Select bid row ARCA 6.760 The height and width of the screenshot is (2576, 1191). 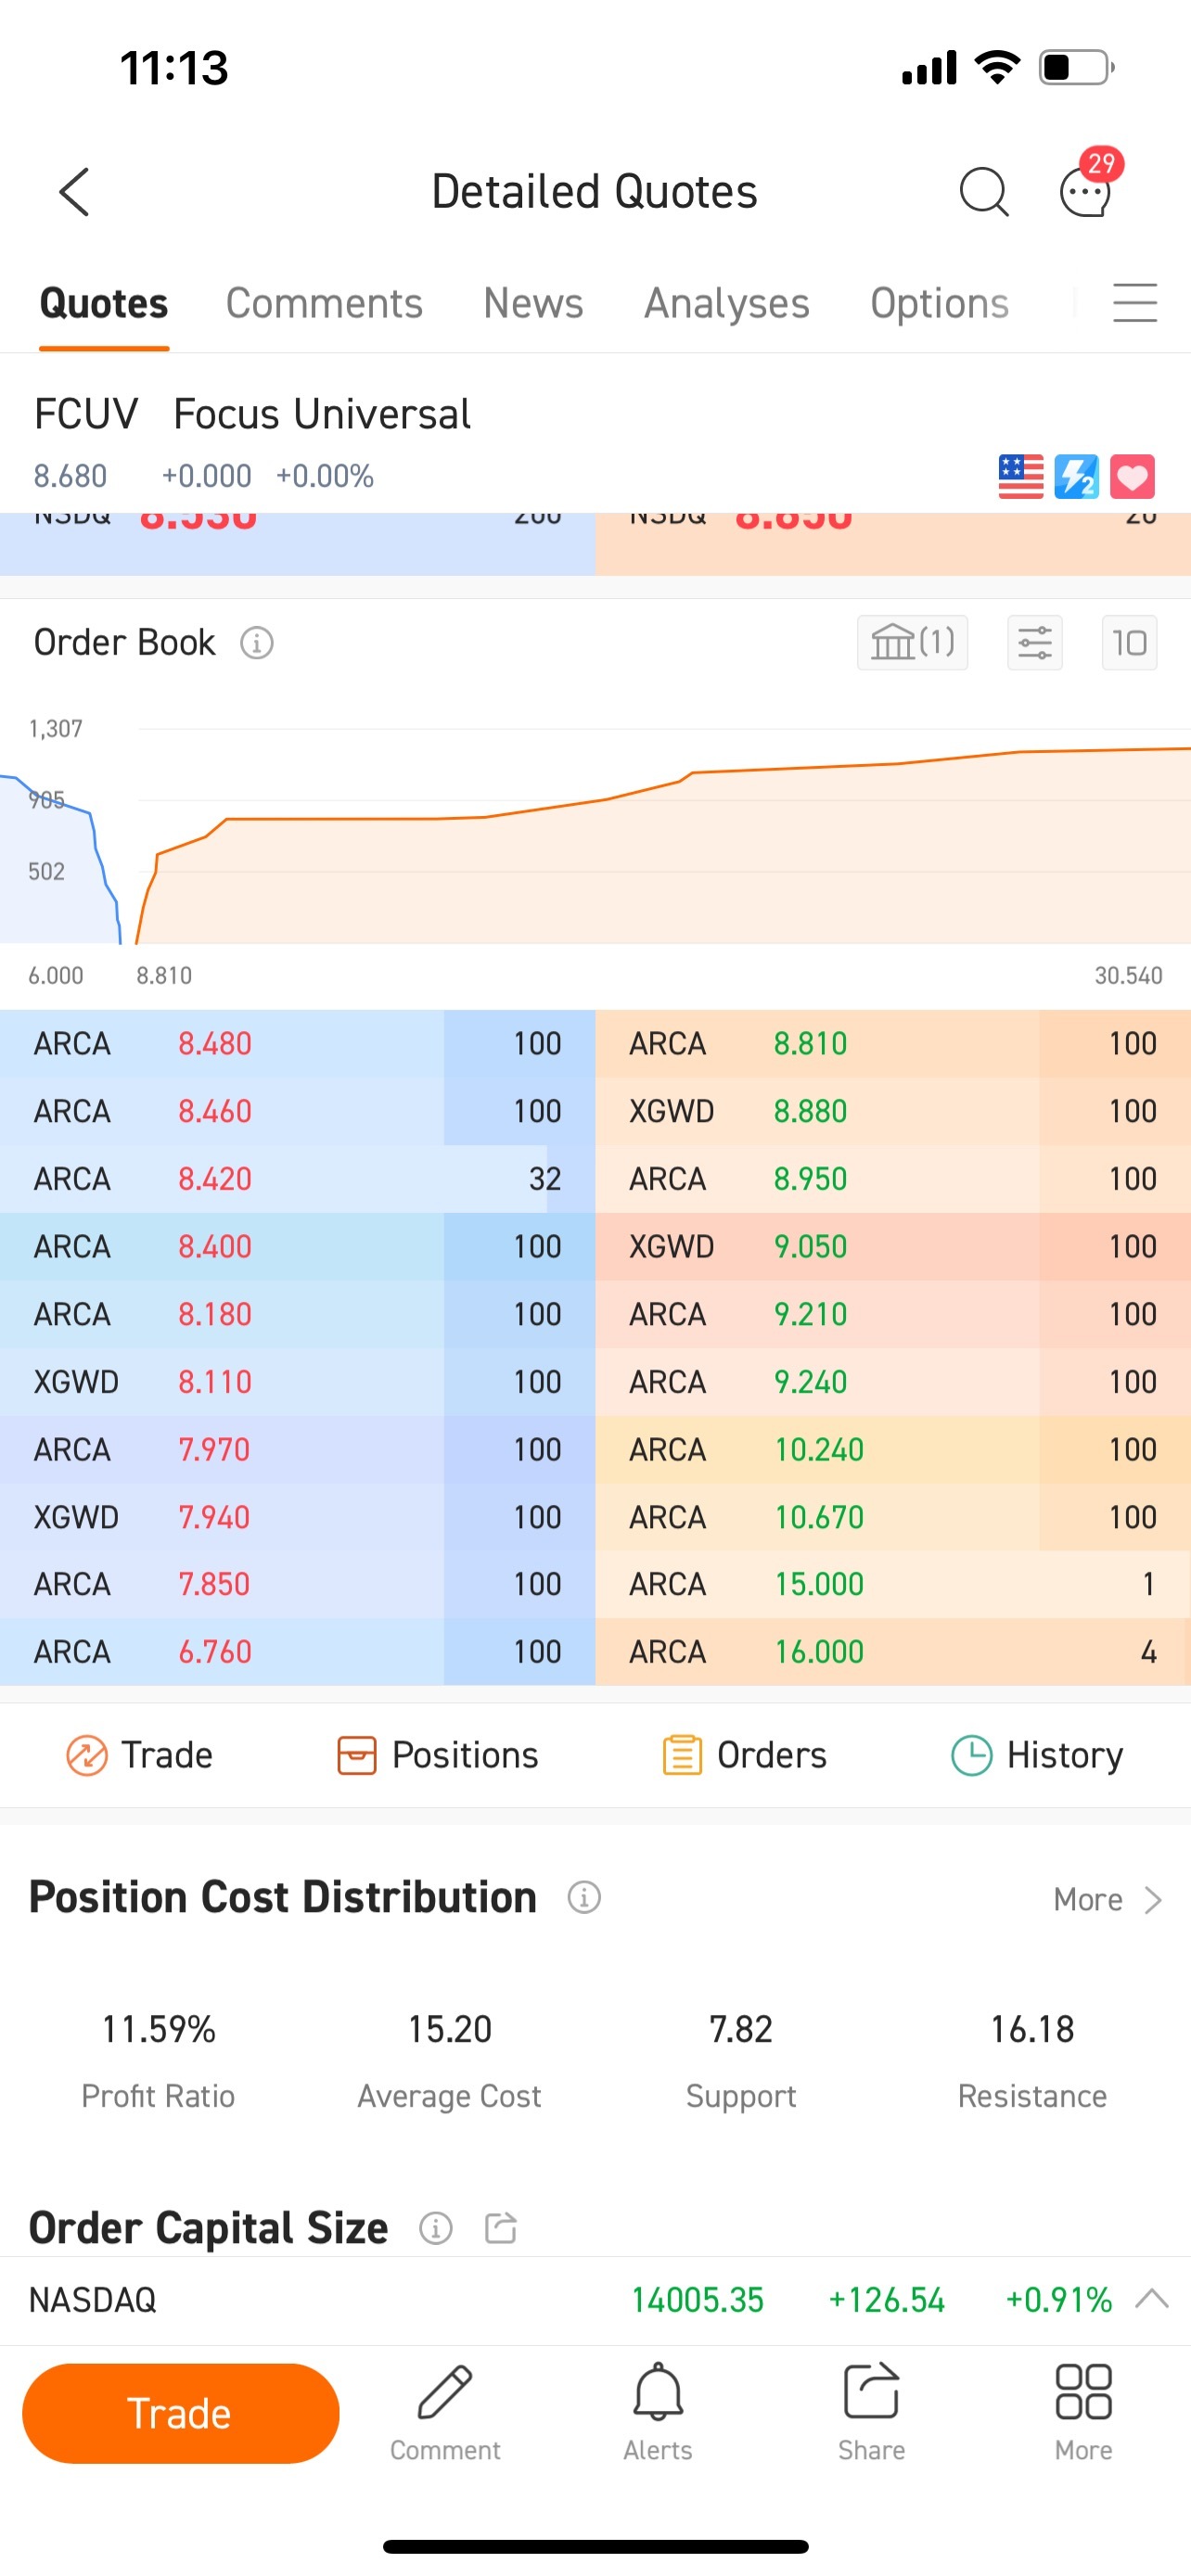click(x=298, y=1652)
